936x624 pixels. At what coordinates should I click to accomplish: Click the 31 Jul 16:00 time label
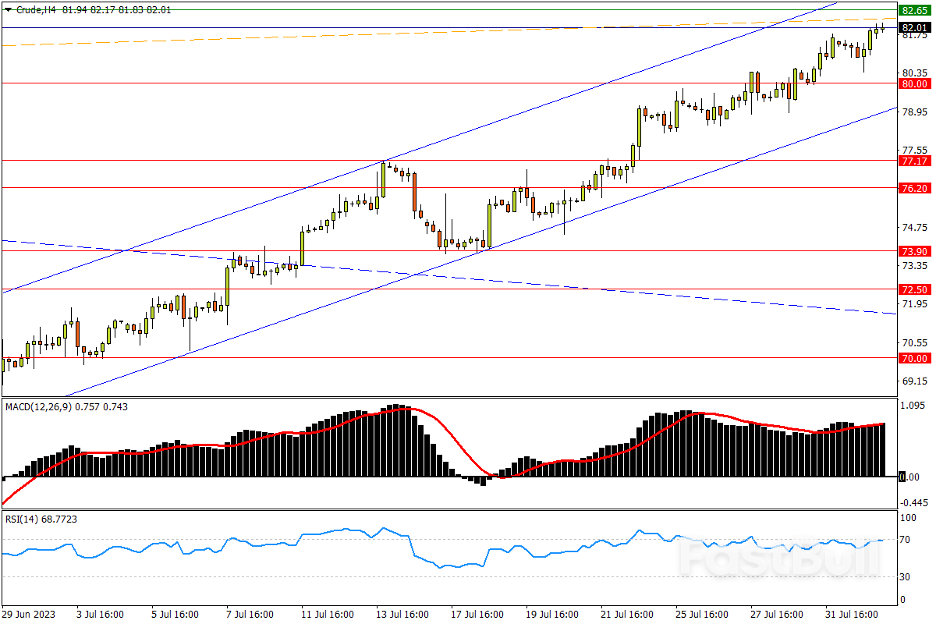pos(850,613)
